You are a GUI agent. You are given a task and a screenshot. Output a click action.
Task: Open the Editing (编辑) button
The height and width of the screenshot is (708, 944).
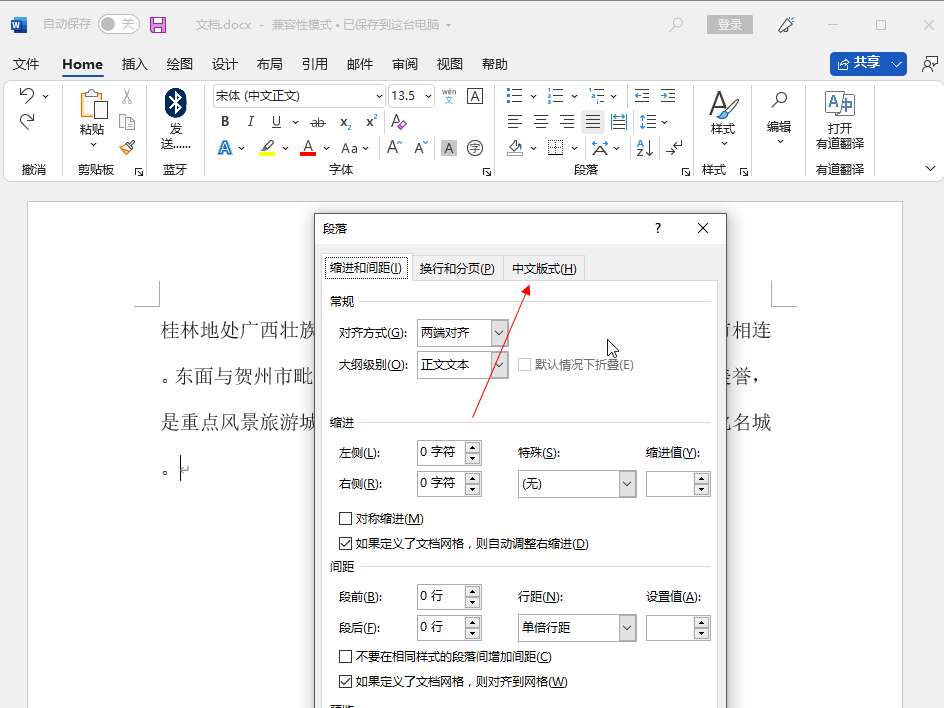(779, 119)
